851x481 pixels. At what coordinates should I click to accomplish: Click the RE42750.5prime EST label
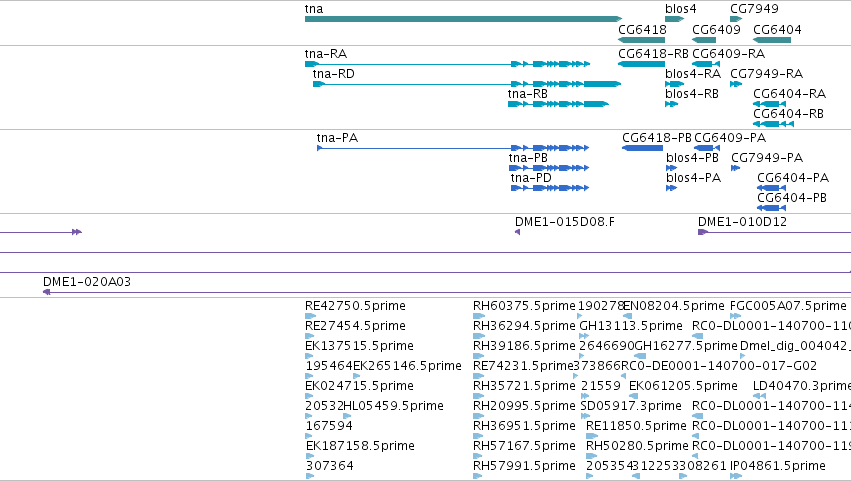[355, 306]
